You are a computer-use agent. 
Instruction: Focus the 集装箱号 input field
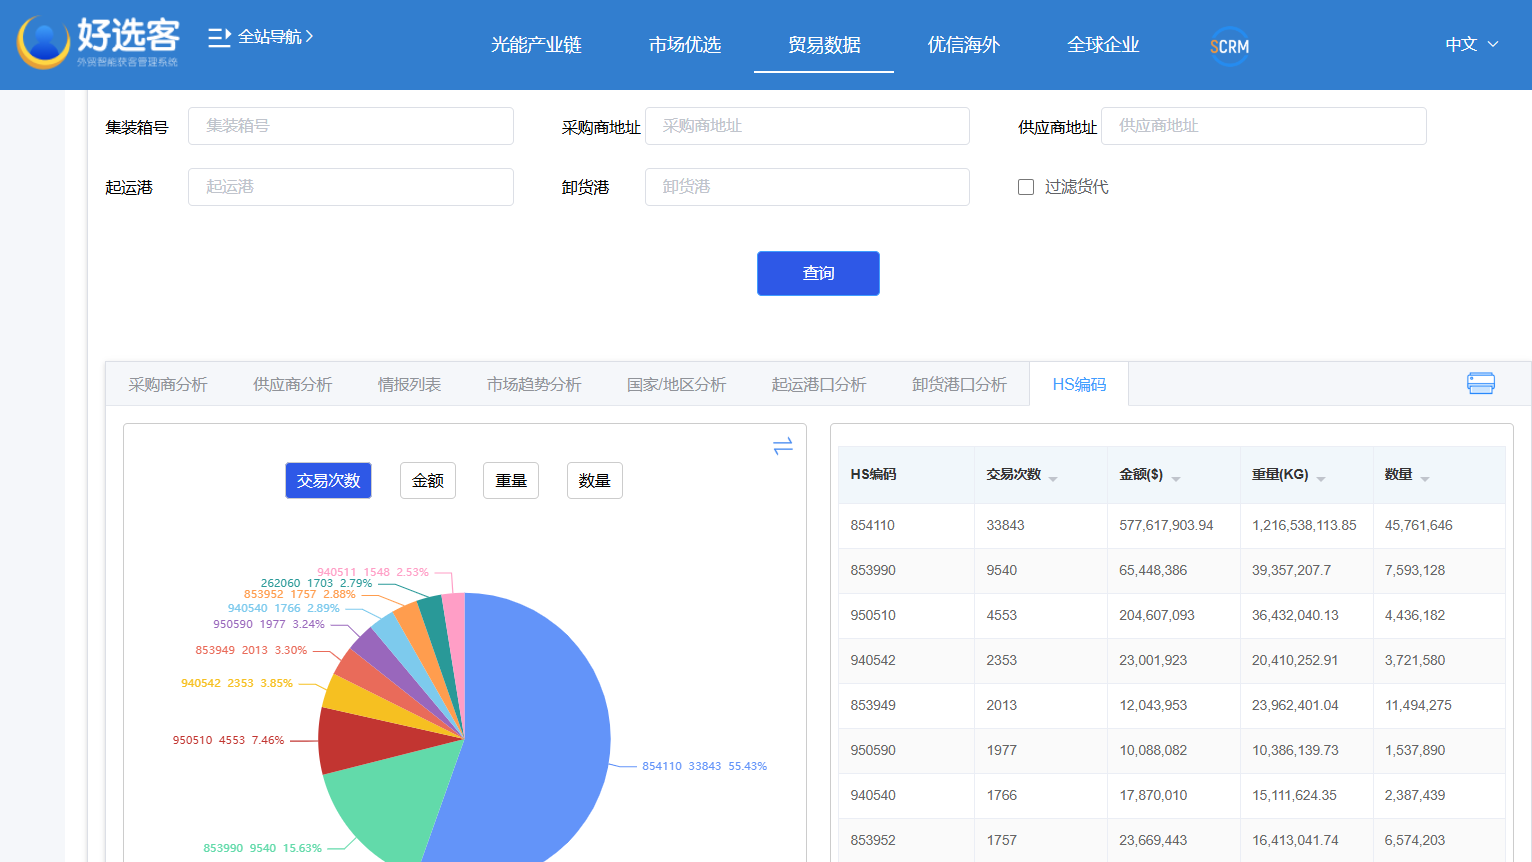tap(350, 126)
